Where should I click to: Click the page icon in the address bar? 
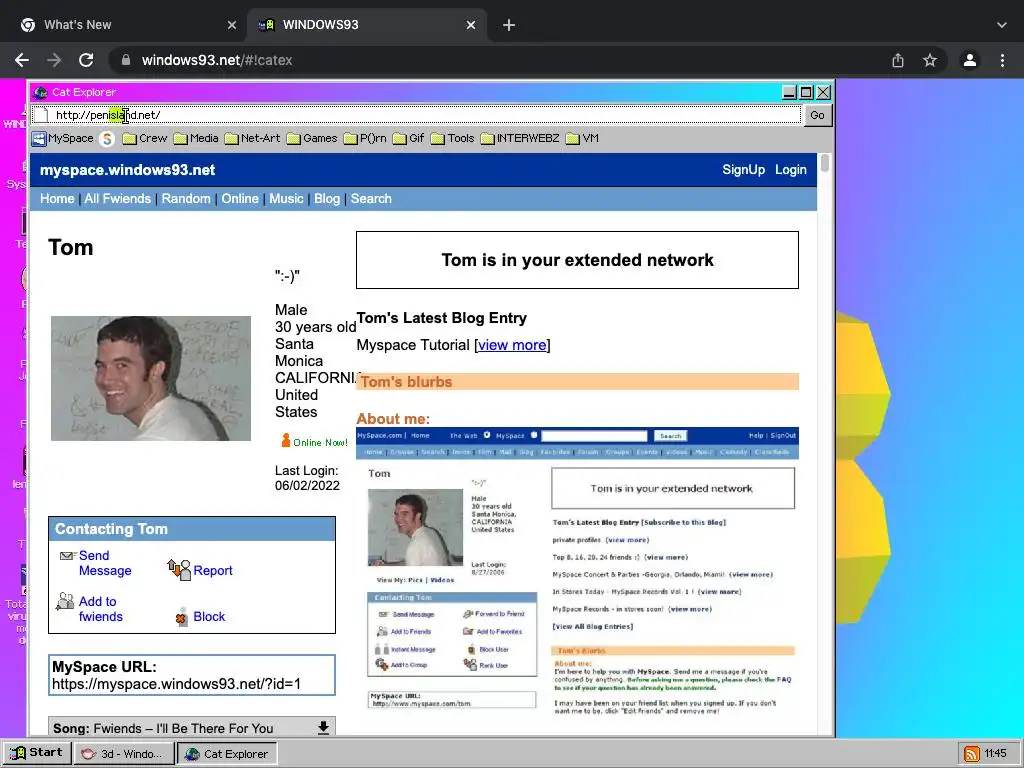[x=41, y=115]
